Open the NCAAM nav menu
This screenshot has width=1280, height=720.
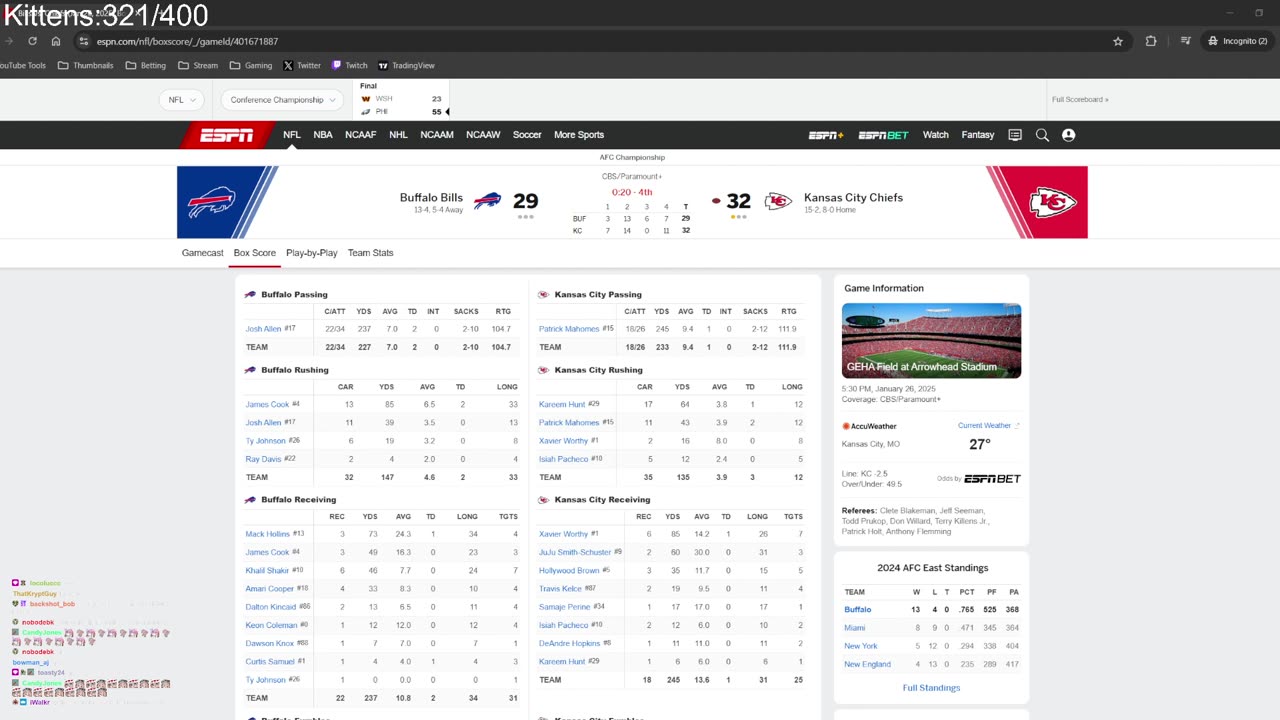point(437,135)
